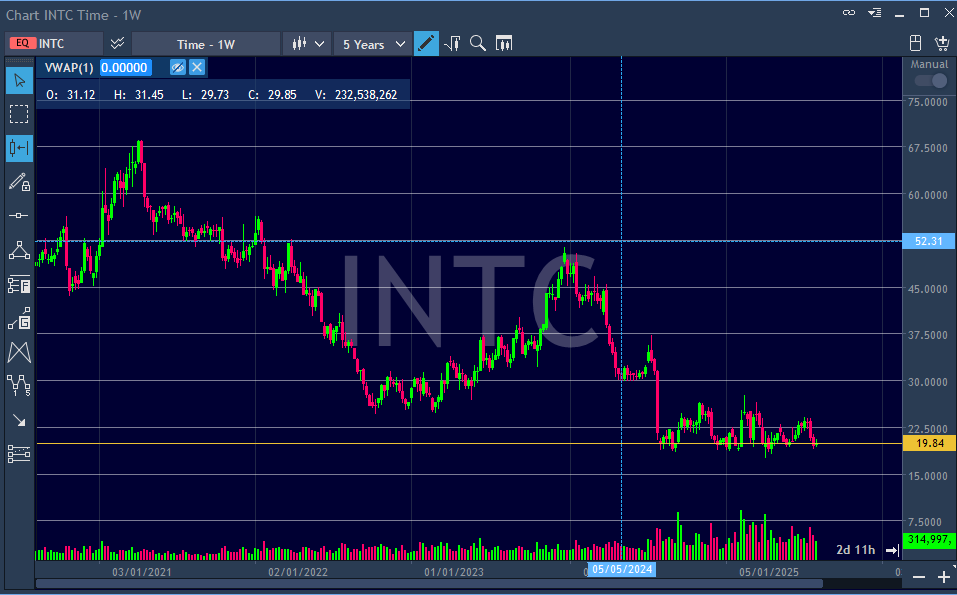
Task: Click the close value C: 29.85
Action: point(272,95)
